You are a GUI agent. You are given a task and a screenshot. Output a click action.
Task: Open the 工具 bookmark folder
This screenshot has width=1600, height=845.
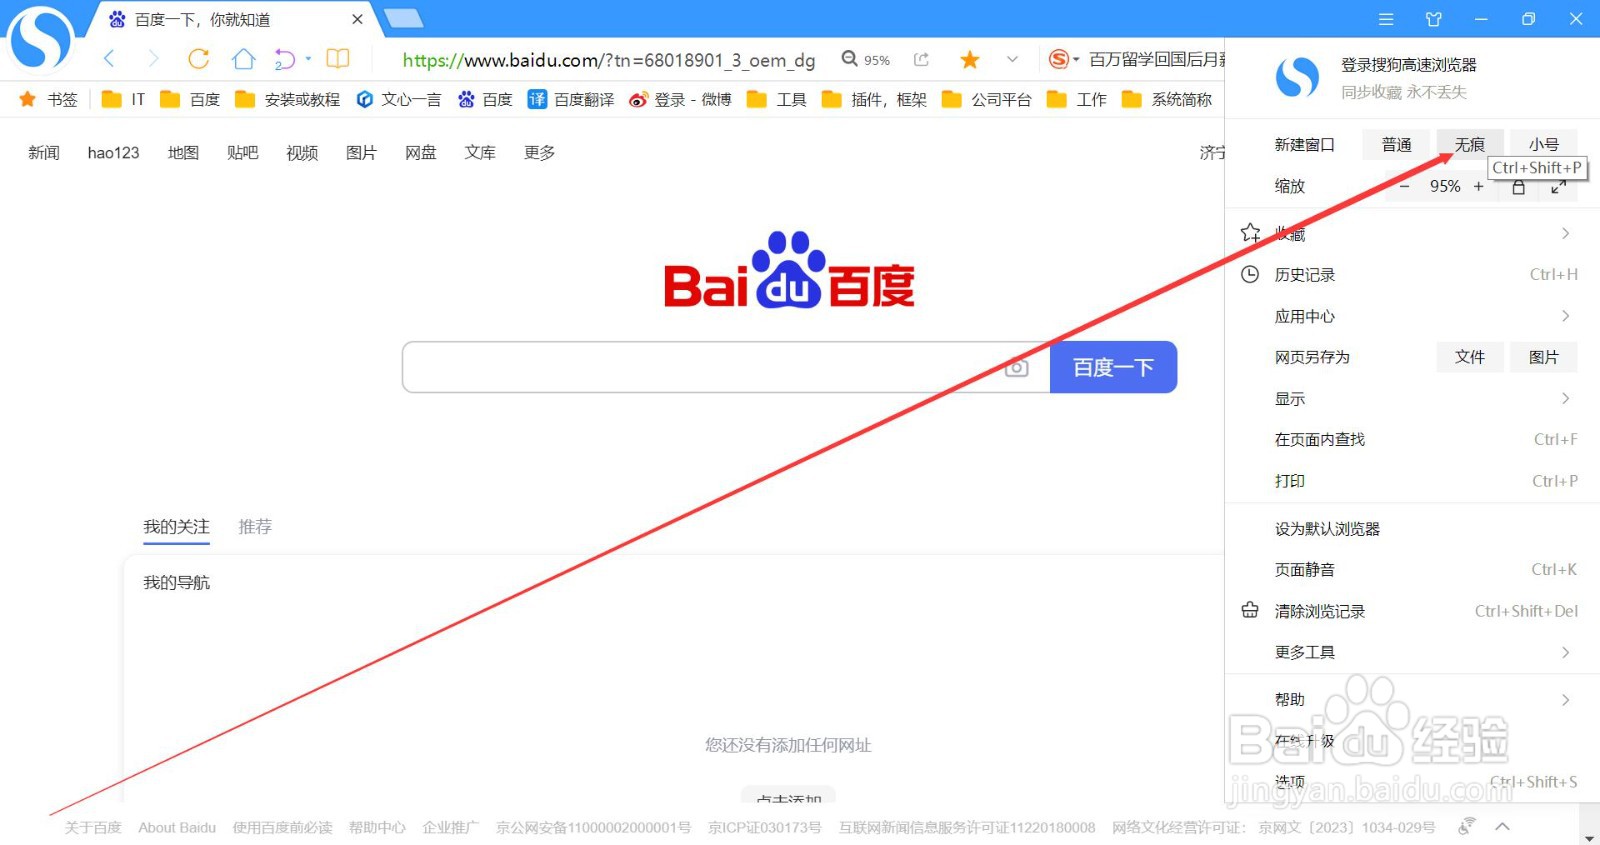click(777, 99)
